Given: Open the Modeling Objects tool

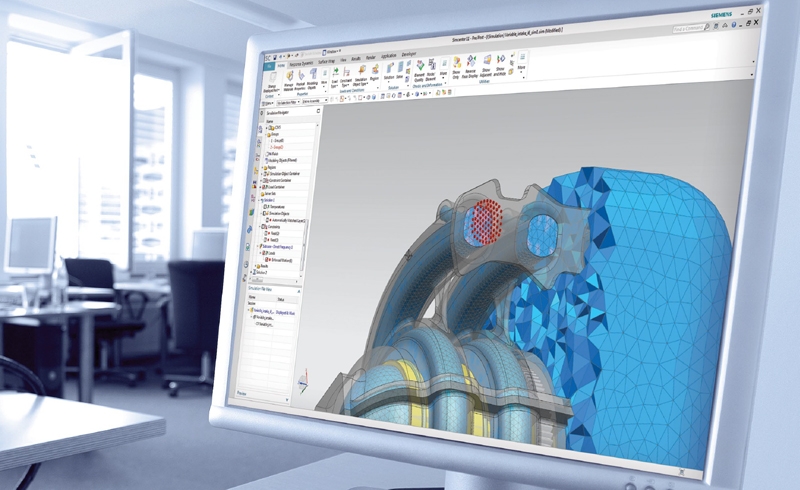Looking at the screenshot, I should (313, 78).
